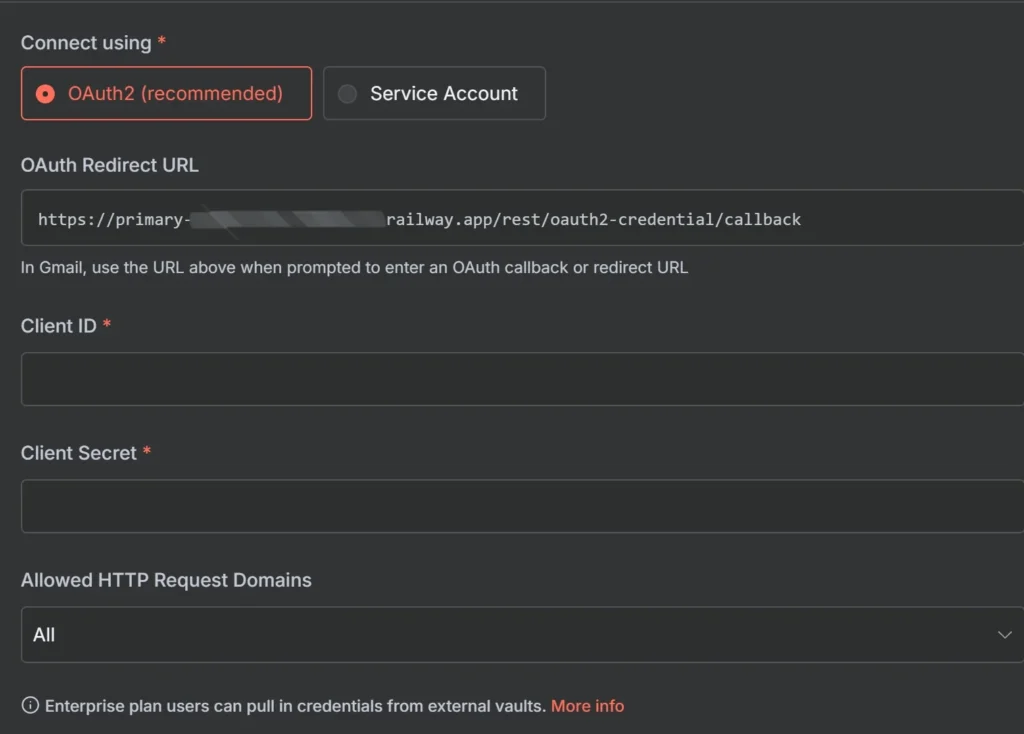Click the info circle icon beside Enterprise note
The height and width of the screenshot is (734, 1024).
coord(30,706)
